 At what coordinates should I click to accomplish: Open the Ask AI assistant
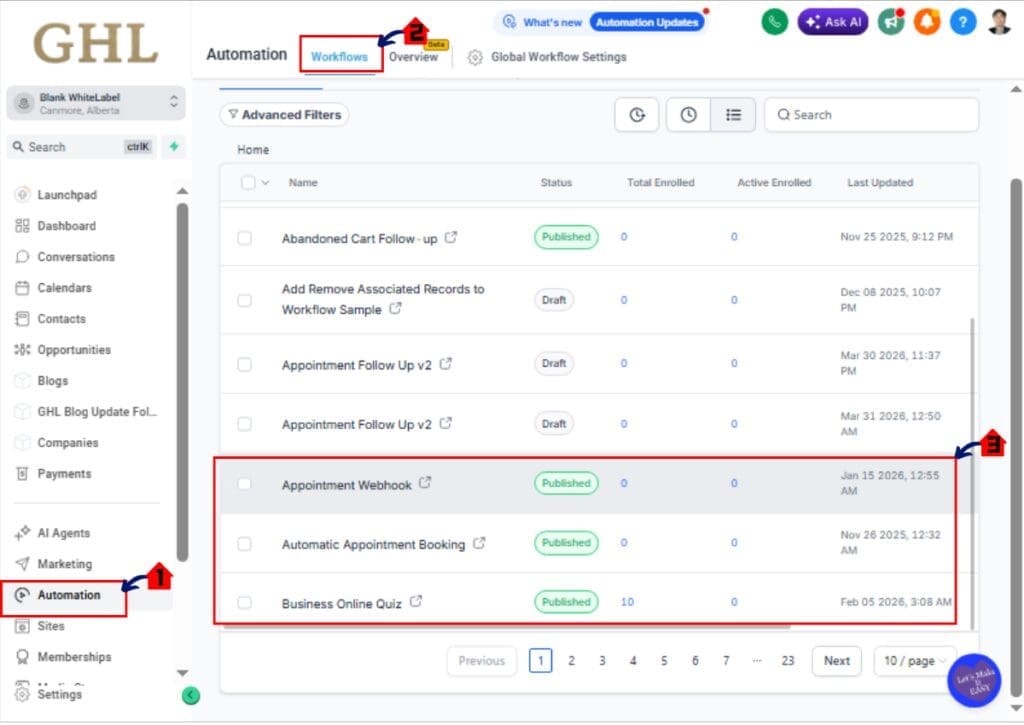coord(833,21)
